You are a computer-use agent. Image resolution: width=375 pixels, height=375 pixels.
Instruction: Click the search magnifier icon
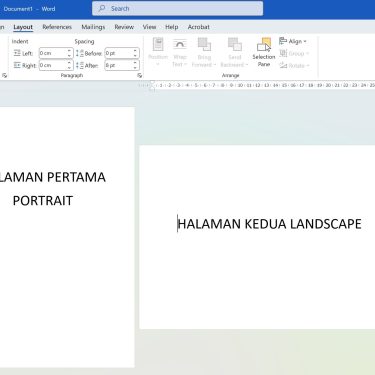[x=102, y=8]
